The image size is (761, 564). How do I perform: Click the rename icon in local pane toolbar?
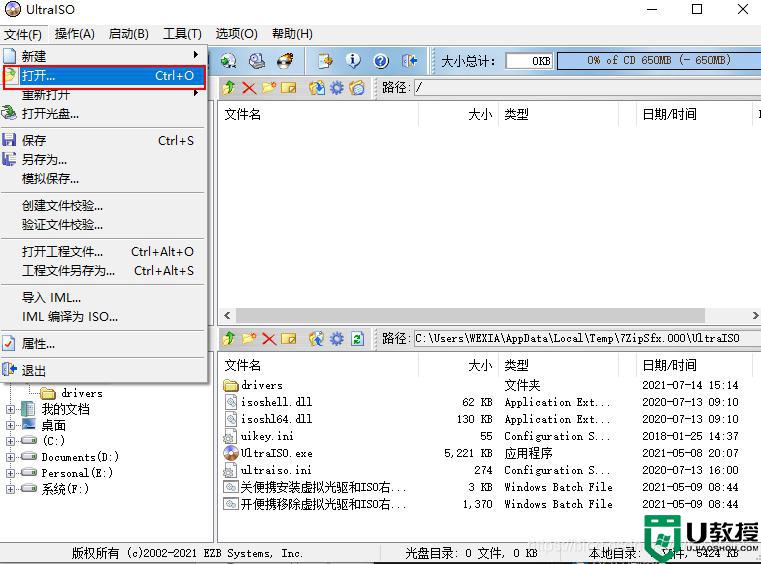click(x=288, y=338)
